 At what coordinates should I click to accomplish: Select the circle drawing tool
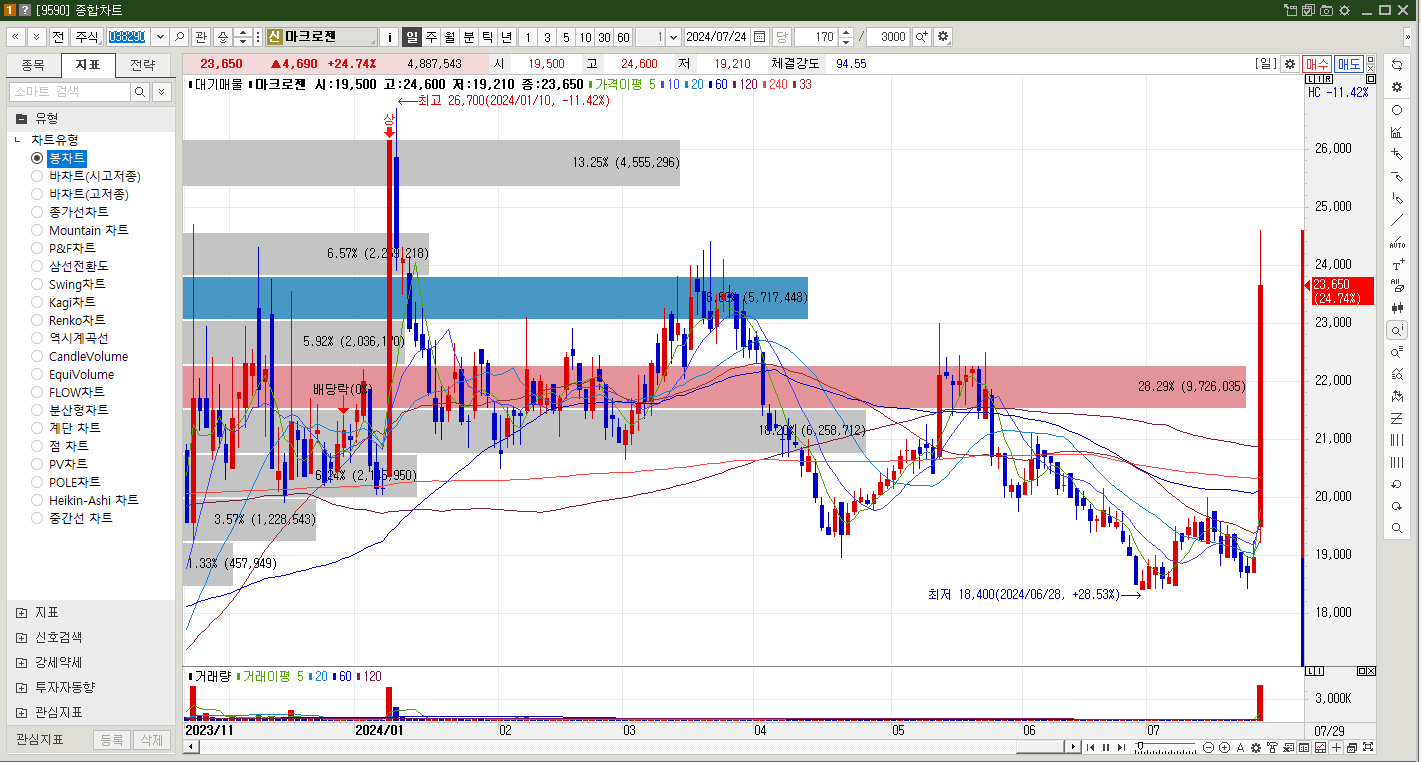[x=1397, y=110]
